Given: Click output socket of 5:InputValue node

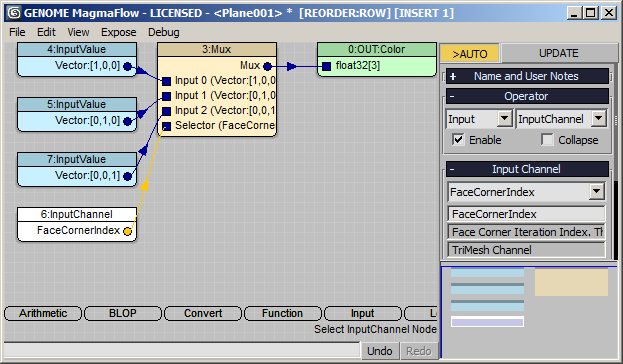Looking at the screenshot, I should (x=128, y=121).
